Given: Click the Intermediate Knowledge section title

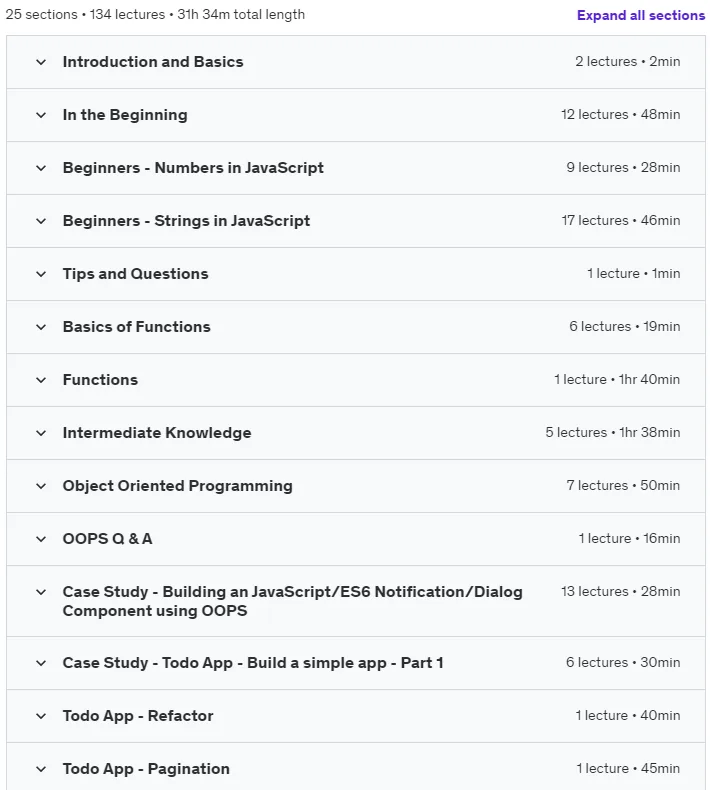Looking at the screenshot, I should coord(157,433).
